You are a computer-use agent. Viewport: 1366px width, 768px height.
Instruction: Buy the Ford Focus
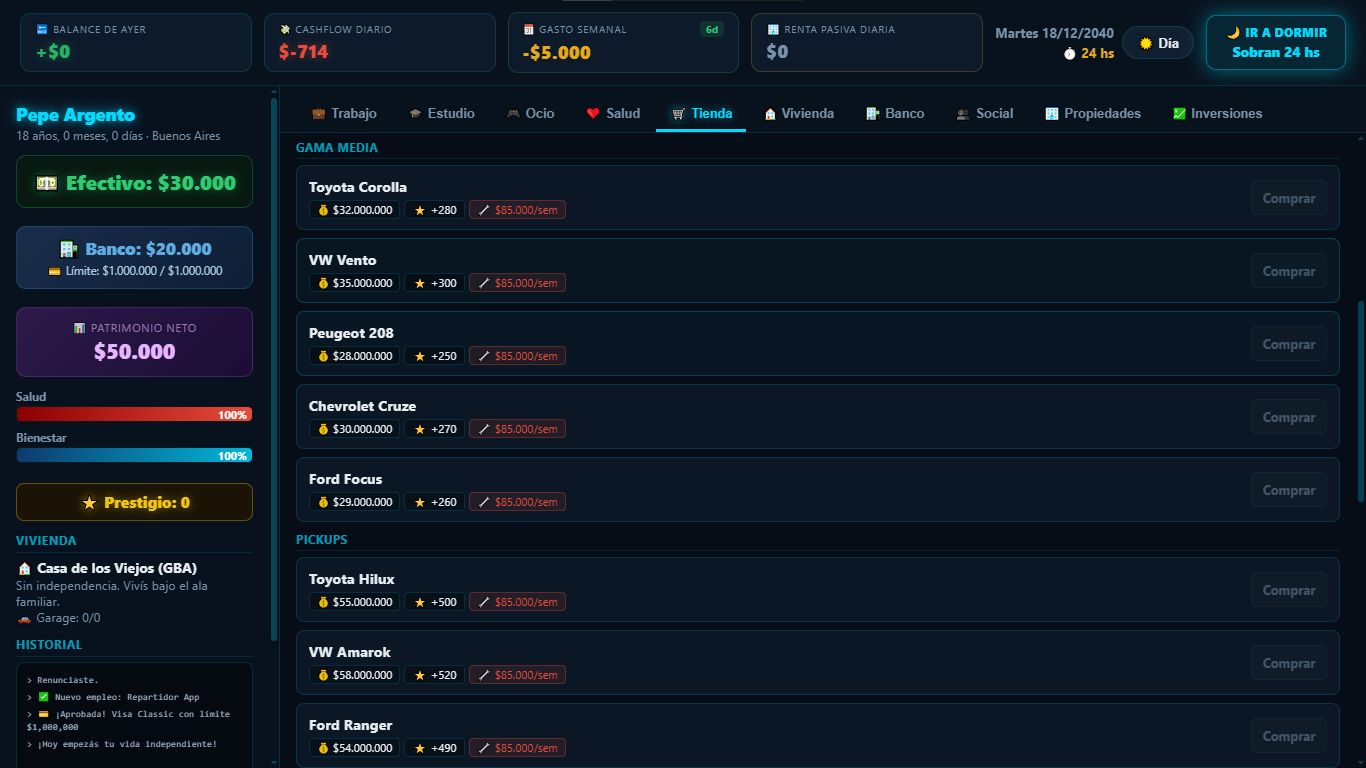1289,490
